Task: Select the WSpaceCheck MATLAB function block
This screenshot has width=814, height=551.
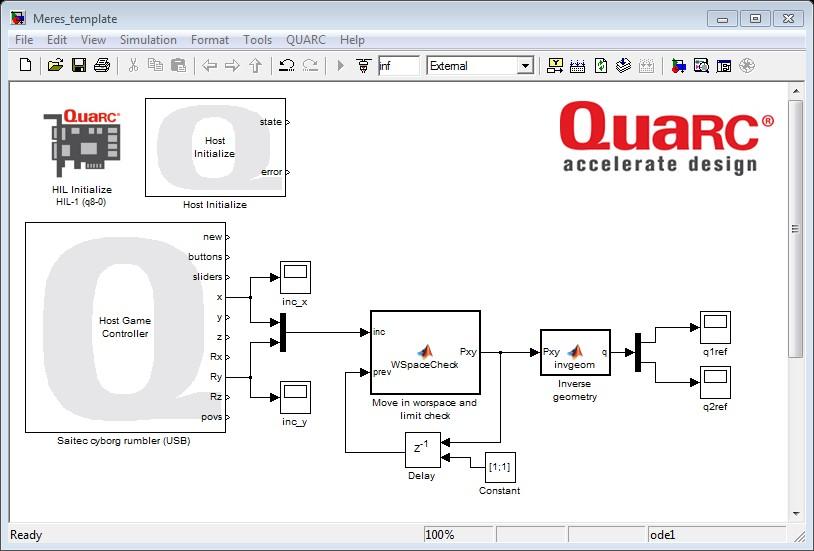Action: coord(425,353)
